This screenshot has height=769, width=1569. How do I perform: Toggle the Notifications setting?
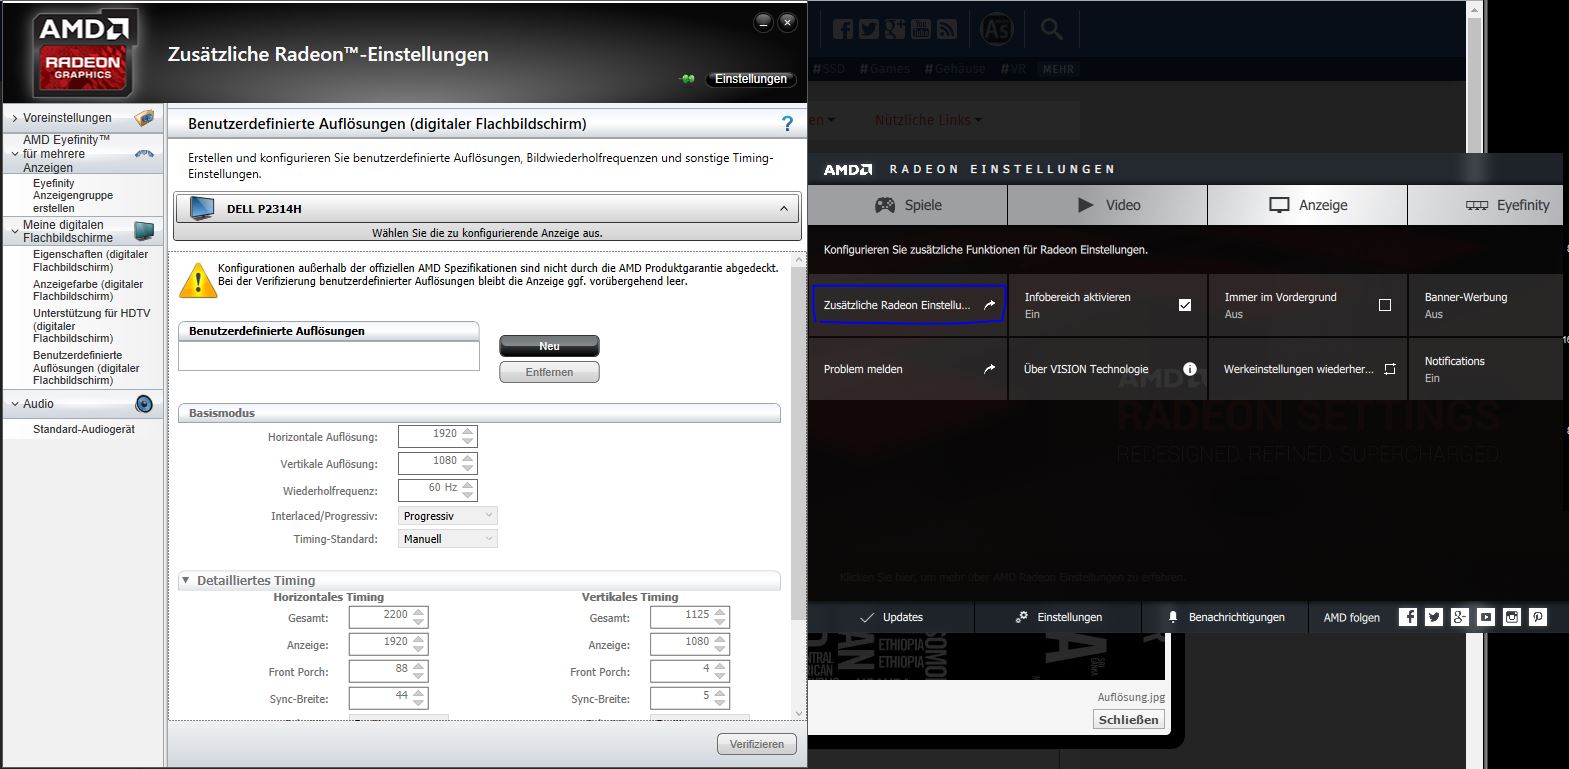coord(1485,369)
